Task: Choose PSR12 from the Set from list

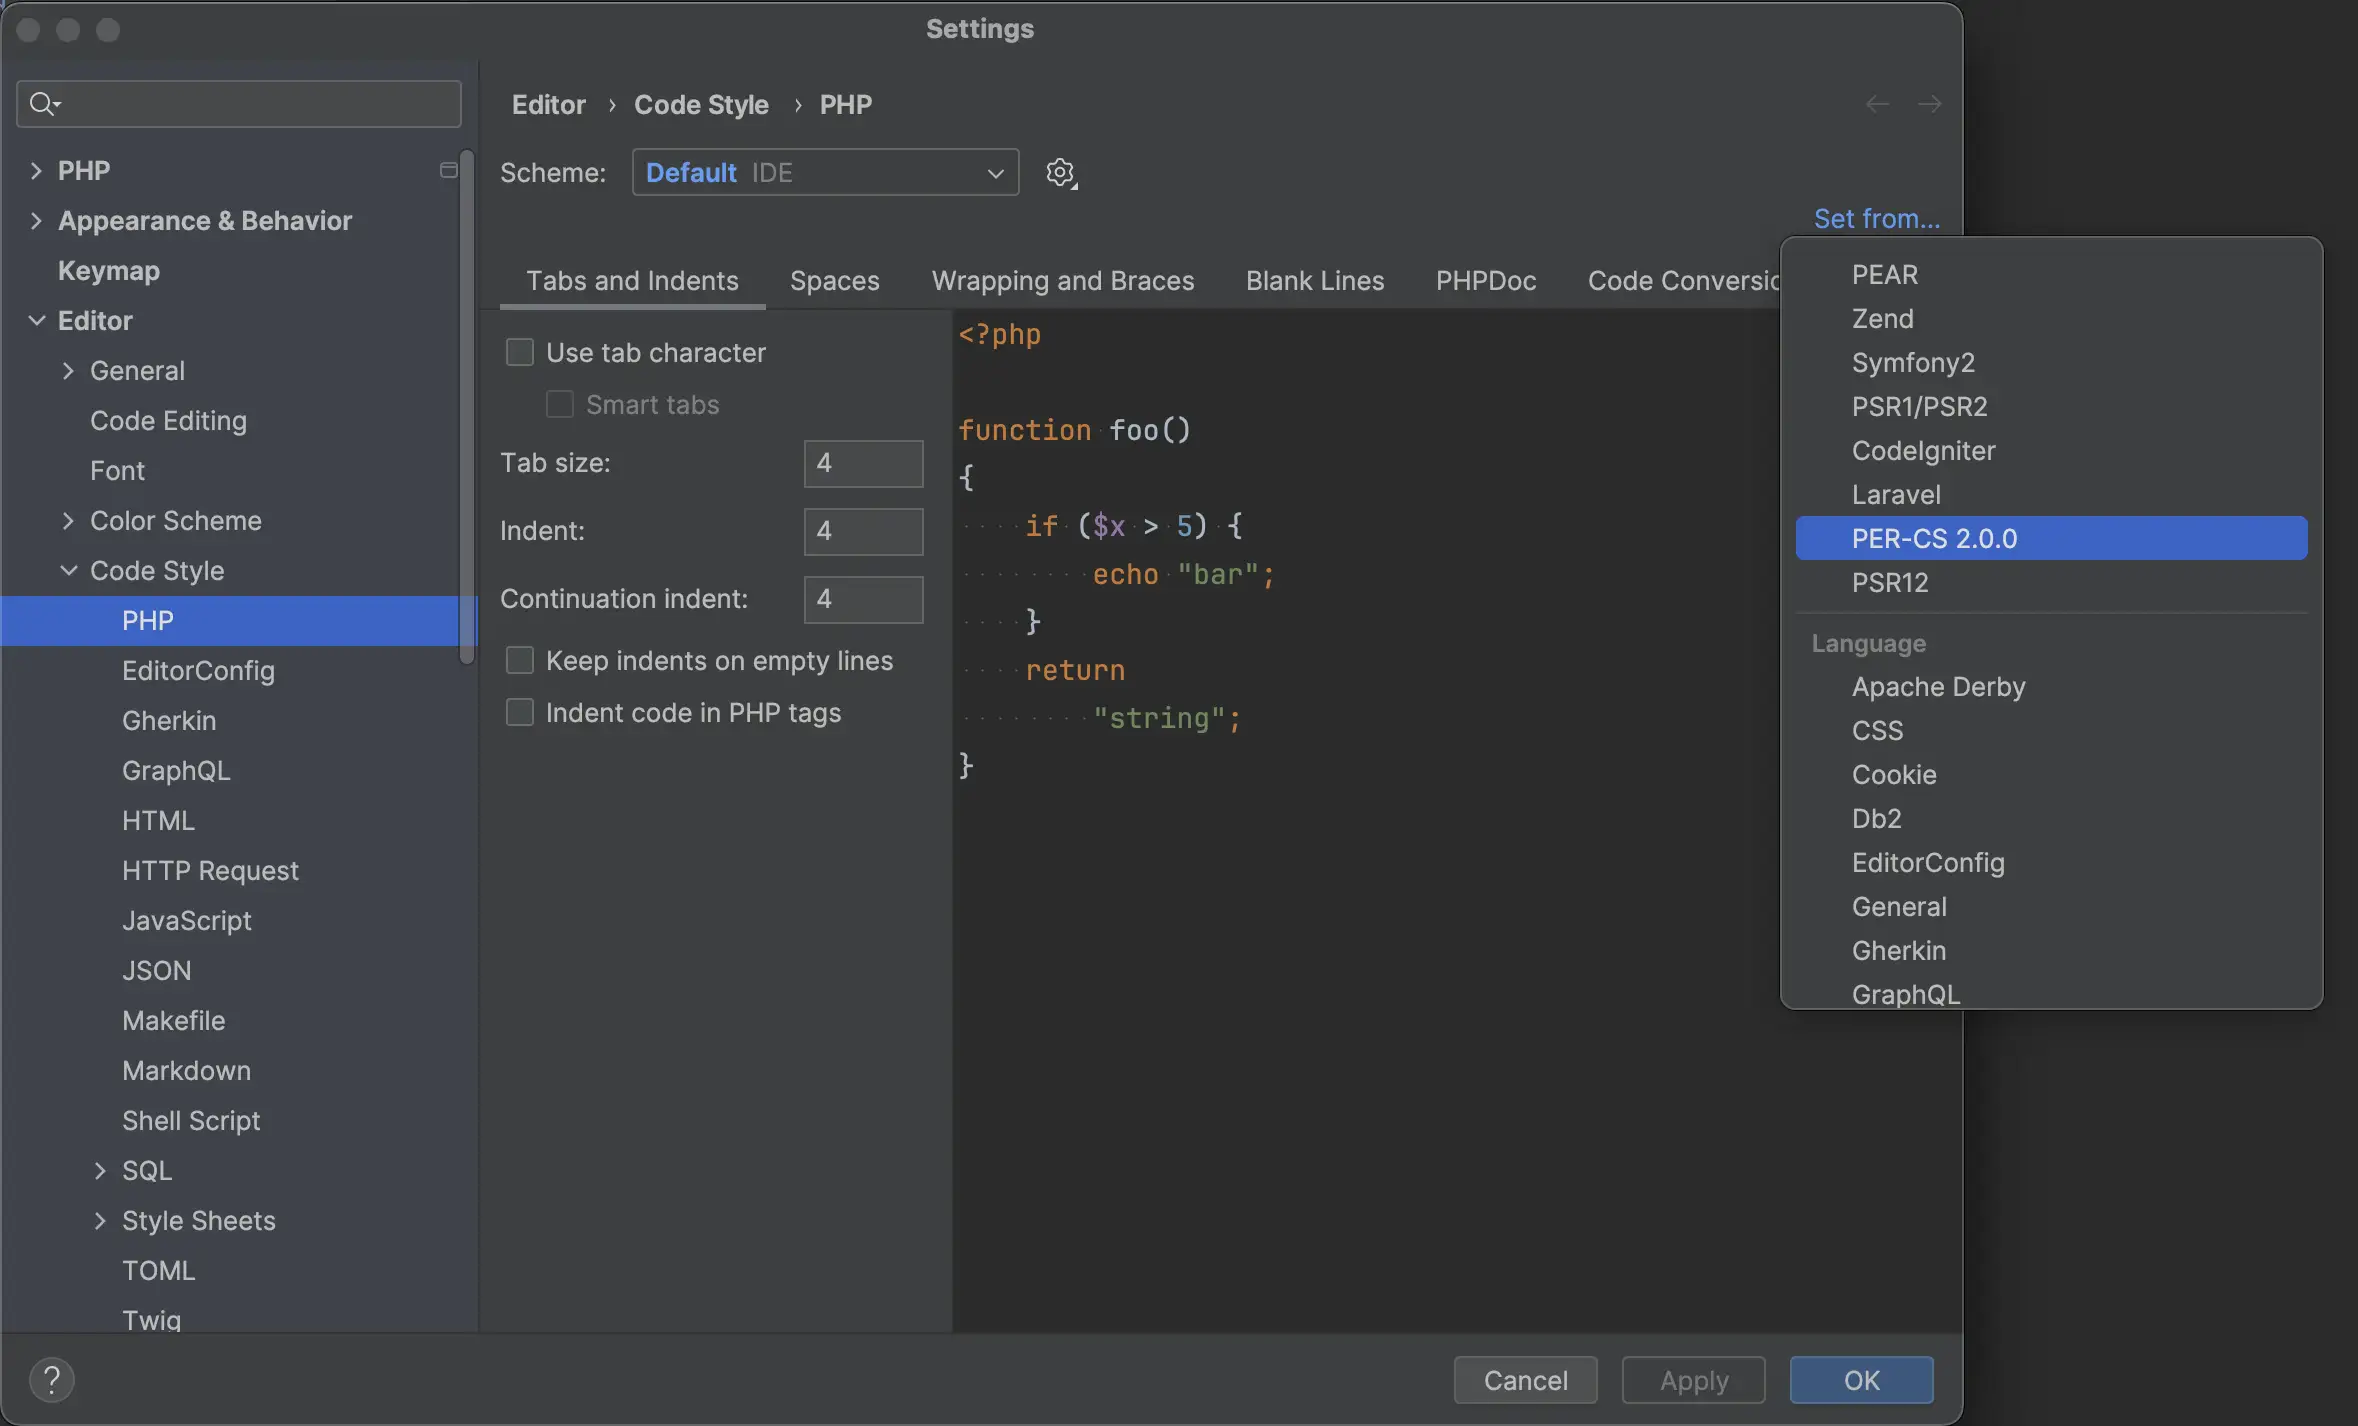Action: click(2051, 582)
